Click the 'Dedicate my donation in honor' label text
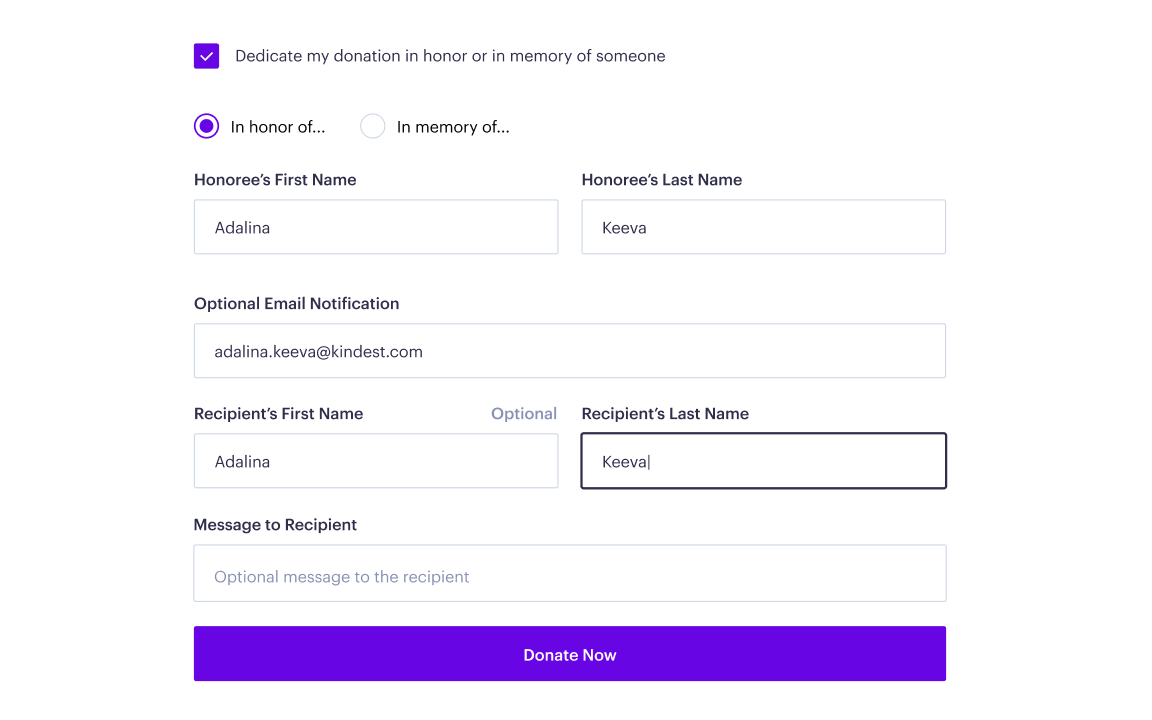1152x720 pixels. pyautogui.click(x=450, y=56)
